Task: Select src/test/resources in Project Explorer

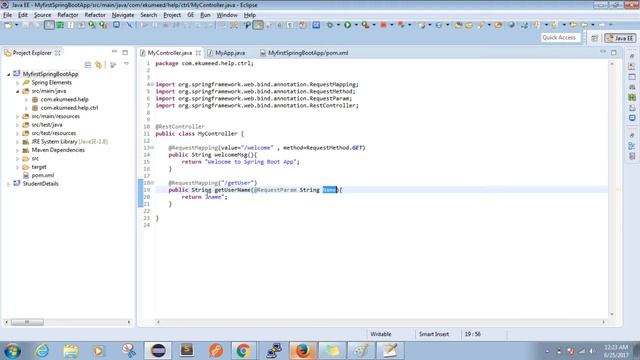Action: (53, 133)
